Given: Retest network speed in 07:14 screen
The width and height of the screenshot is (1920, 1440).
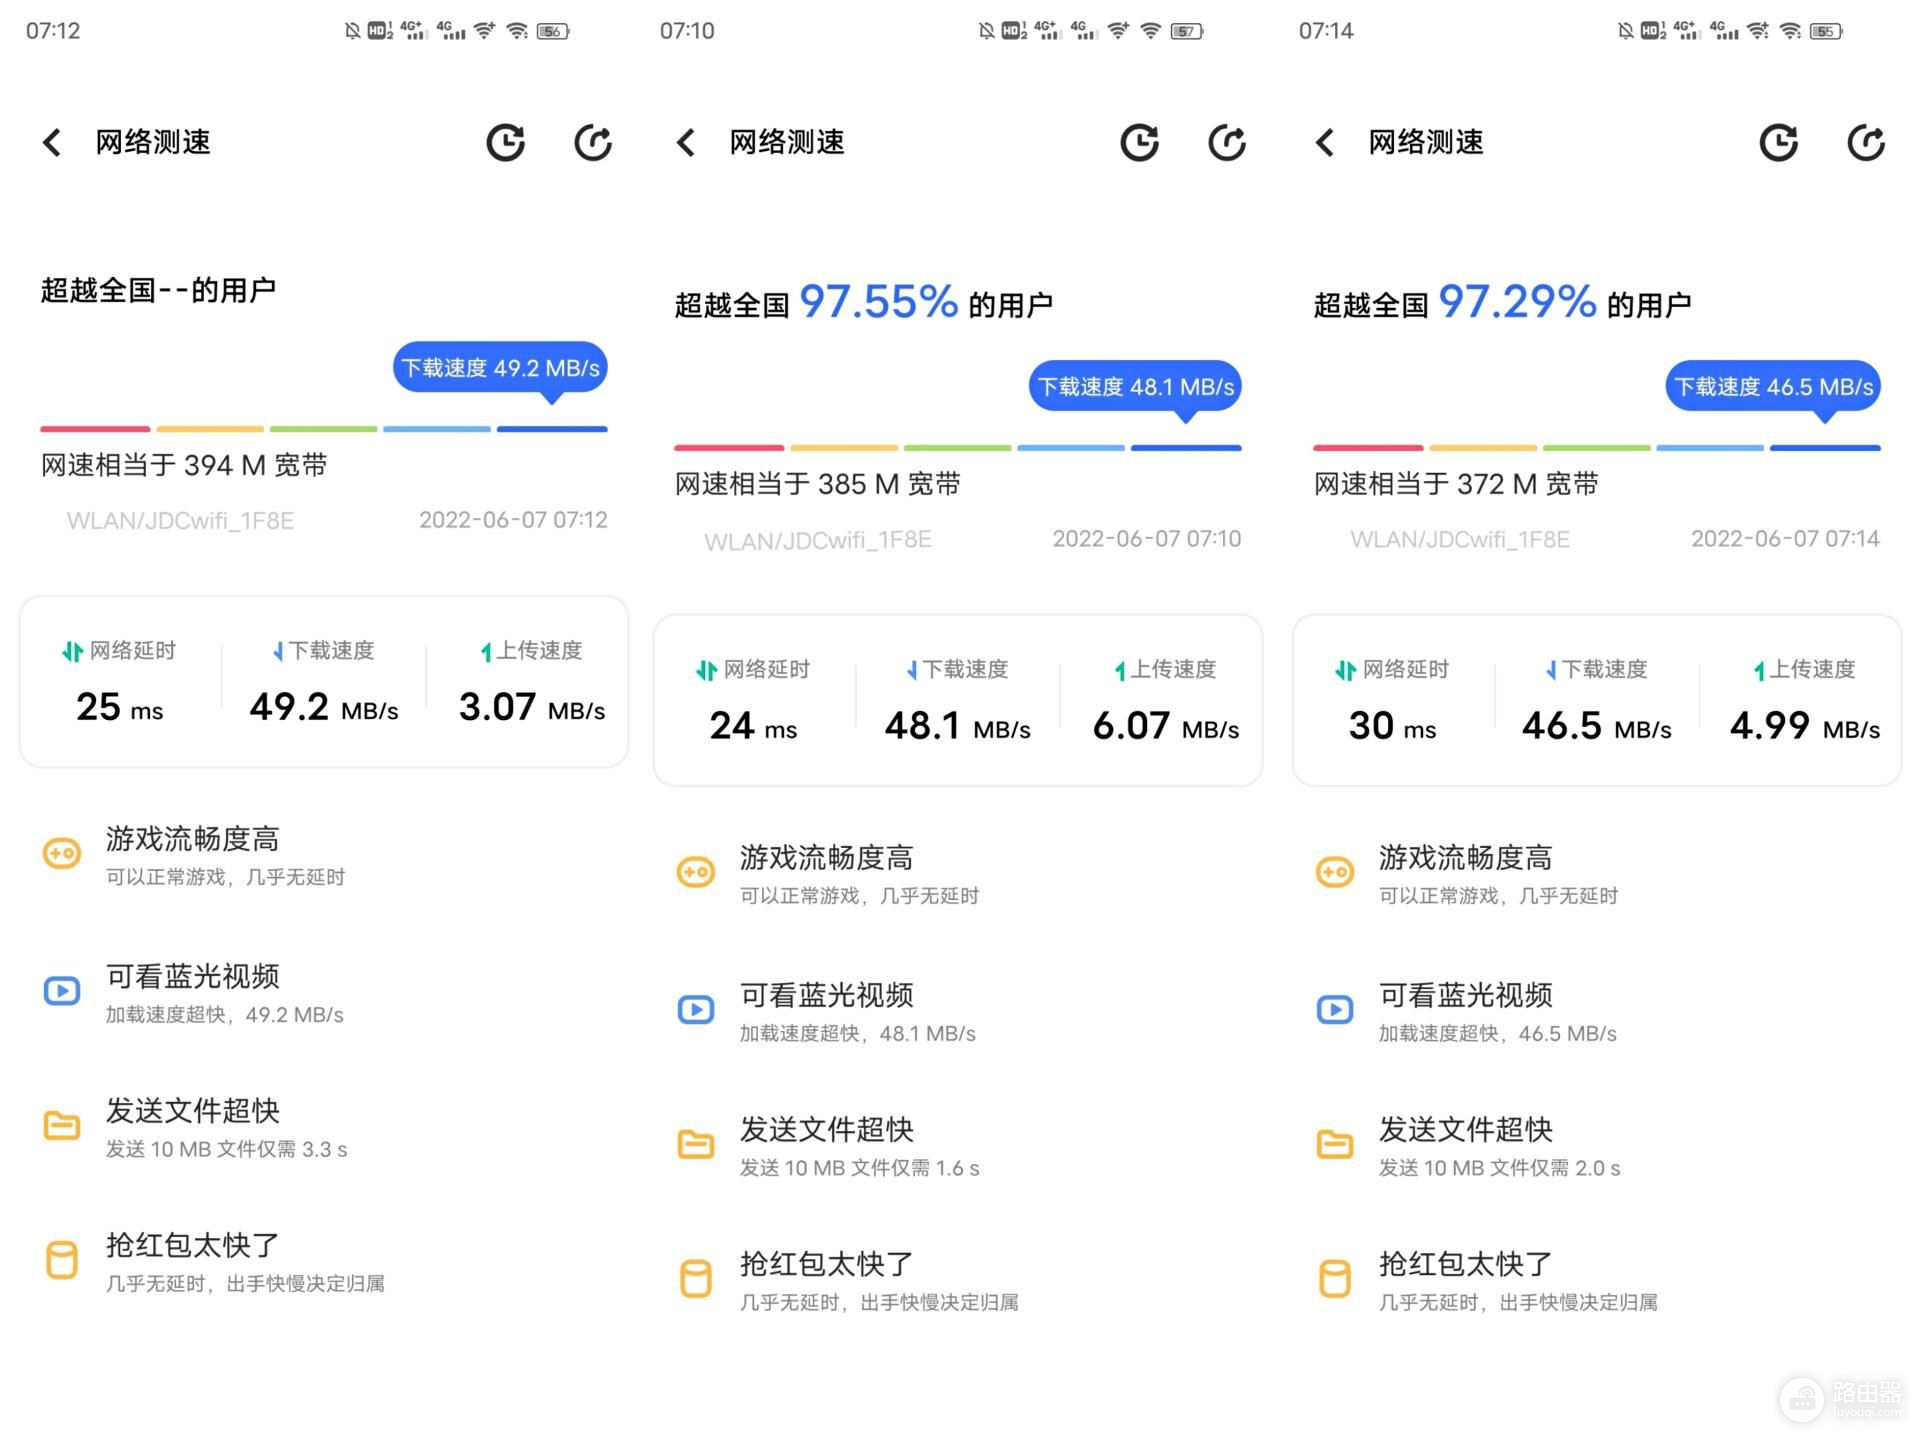Looking at the screenshot, I should click(1866, 142).
